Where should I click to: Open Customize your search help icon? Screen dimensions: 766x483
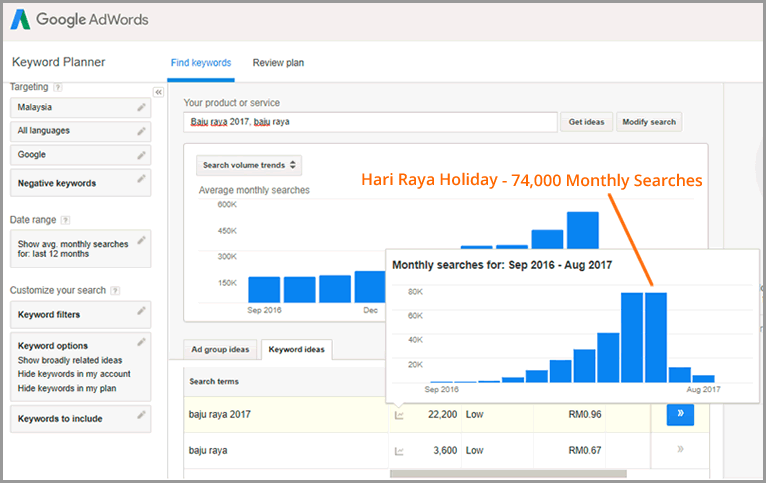click(115, 291)
